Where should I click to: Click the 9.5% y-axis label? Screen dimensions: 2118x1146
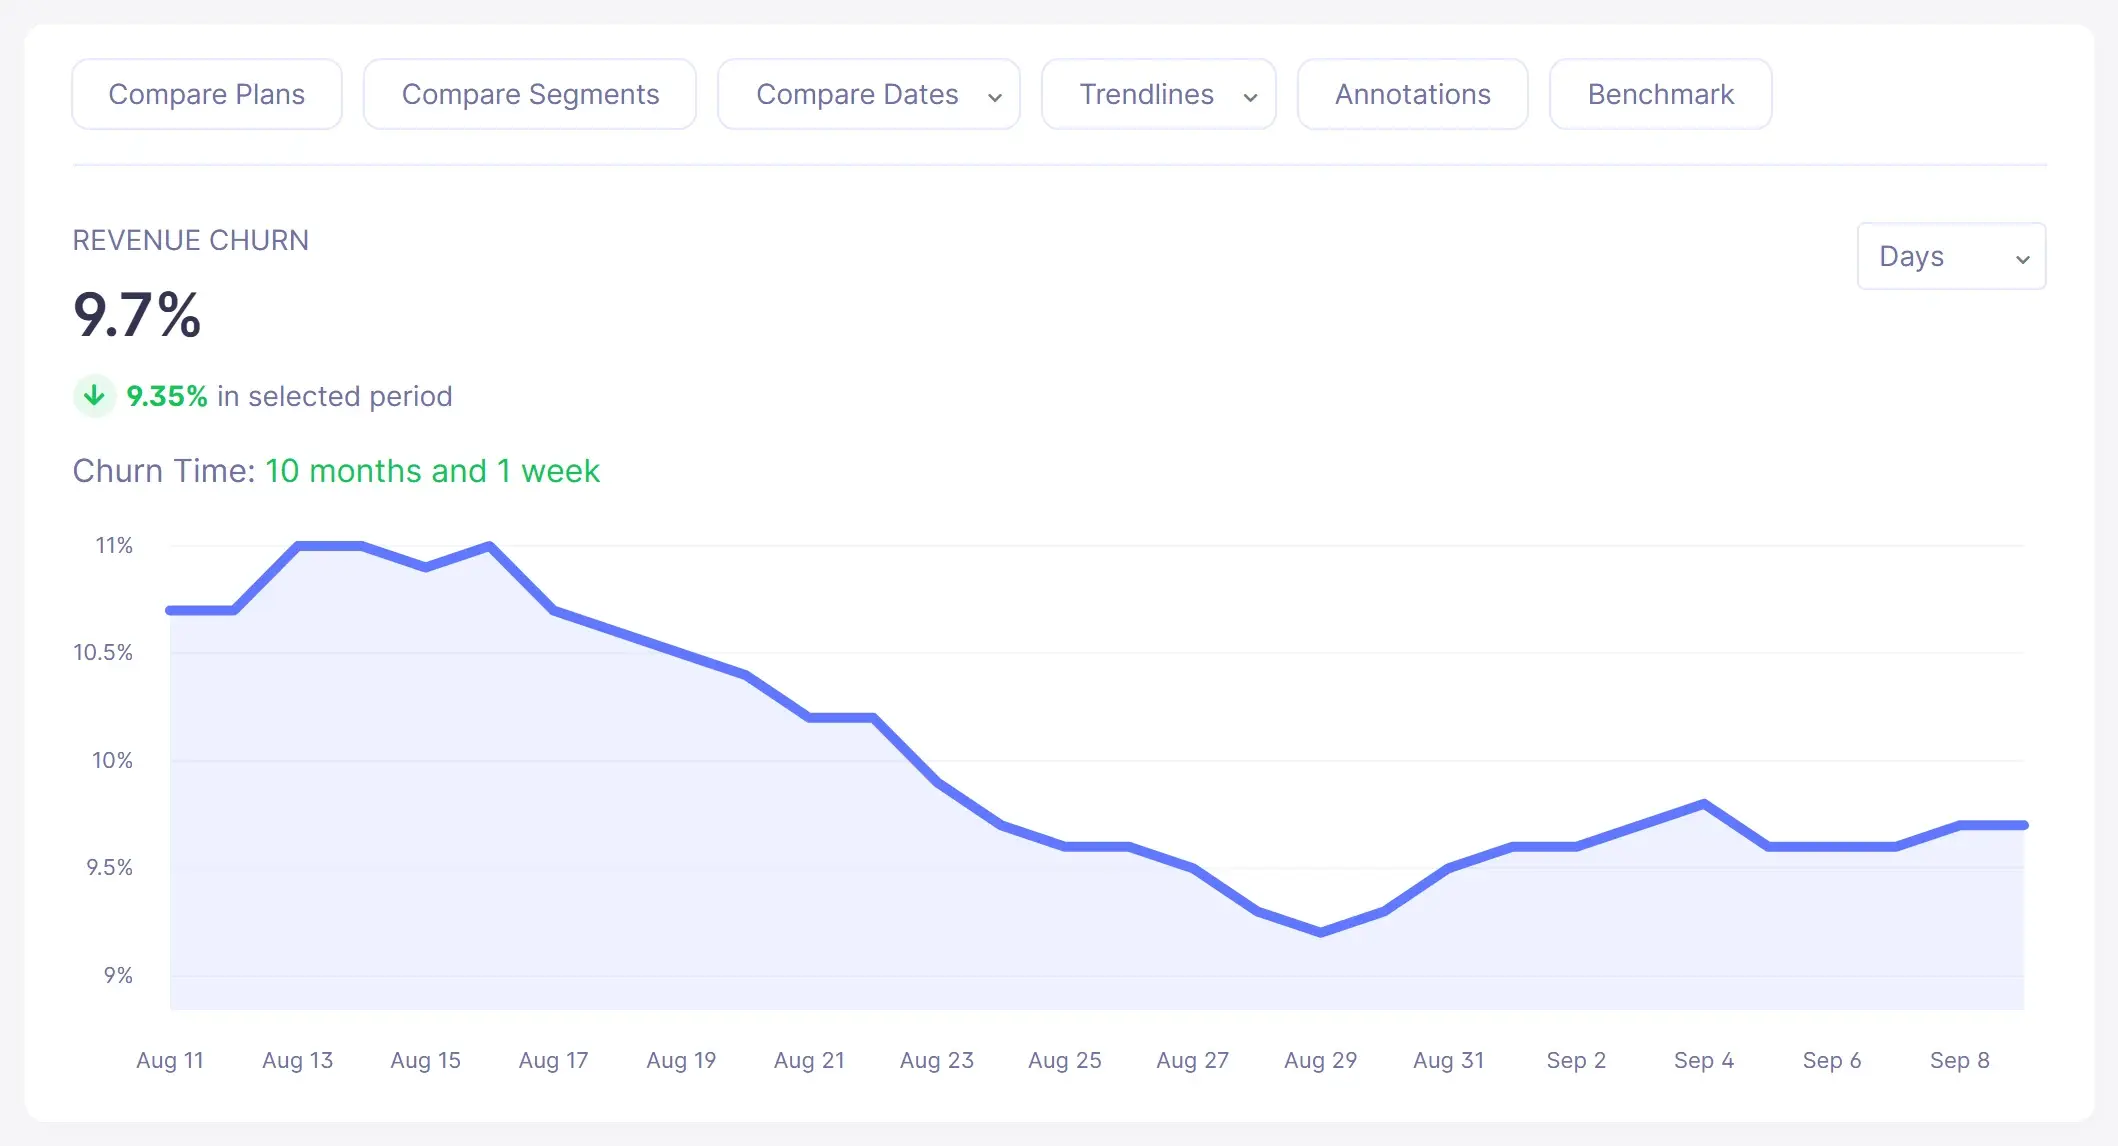109,867
